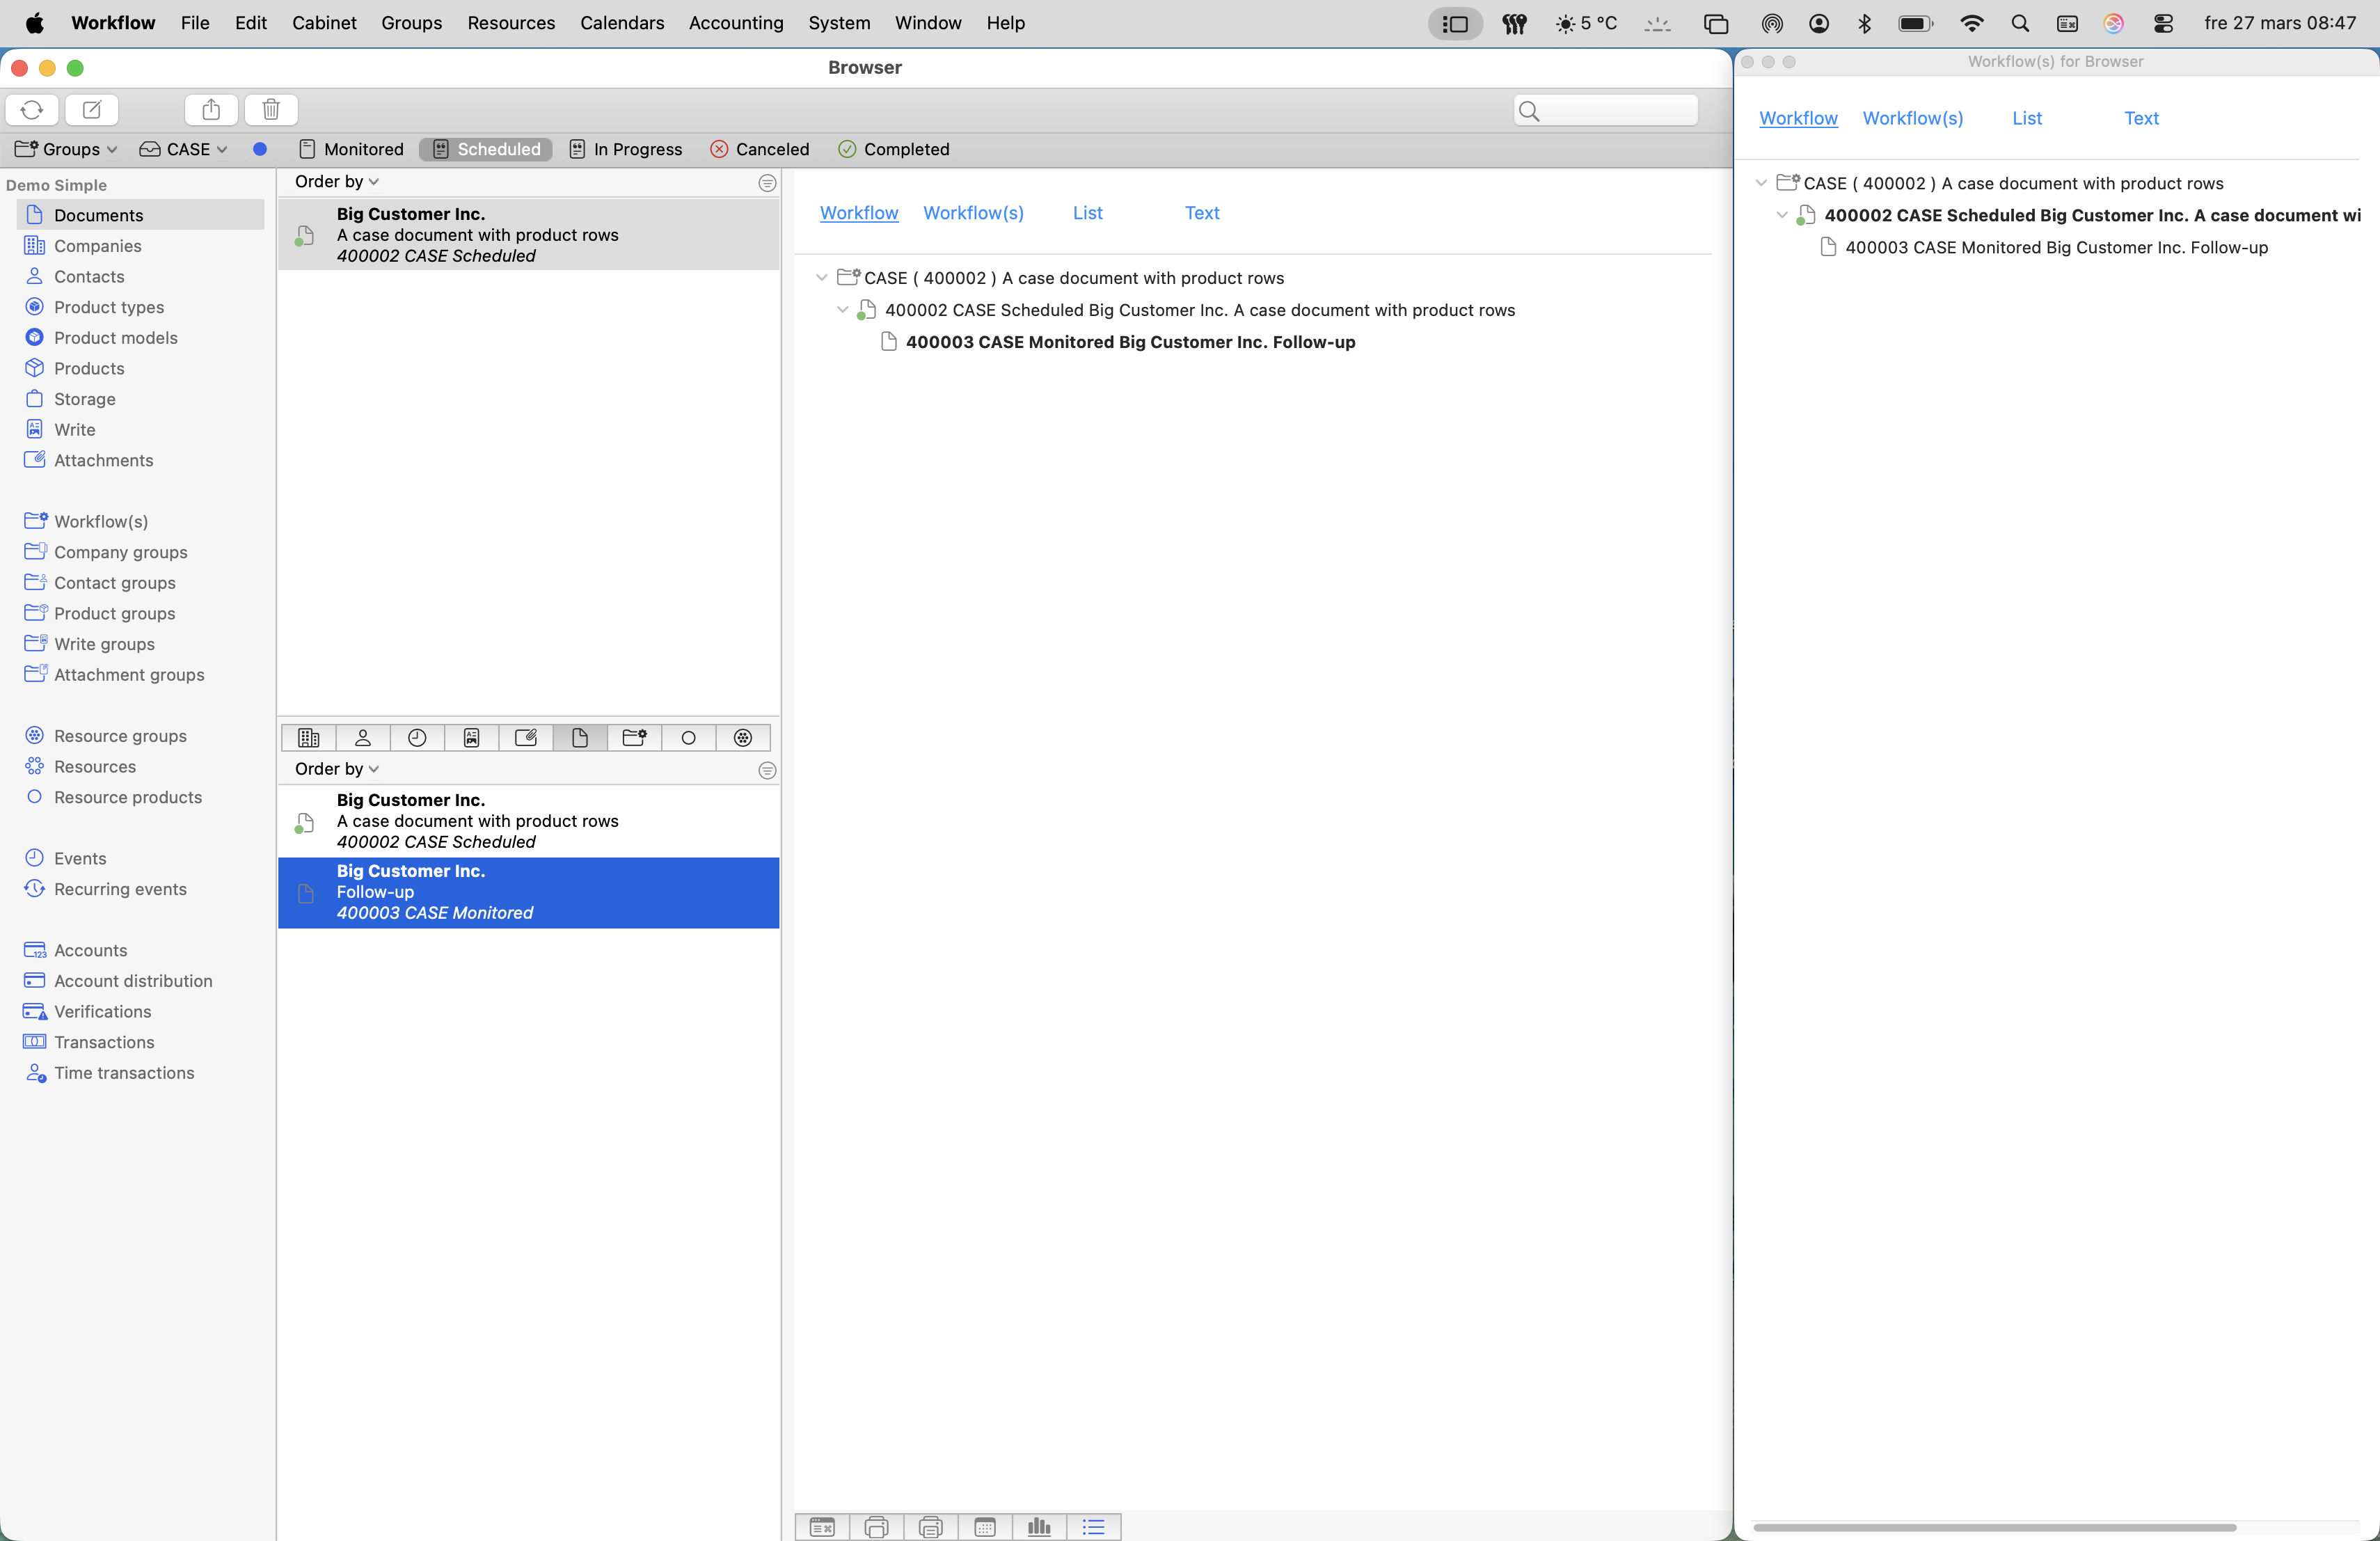2380x1541 pixels.
Task: Select the companies building tab icon
Action: coord(309,738)
